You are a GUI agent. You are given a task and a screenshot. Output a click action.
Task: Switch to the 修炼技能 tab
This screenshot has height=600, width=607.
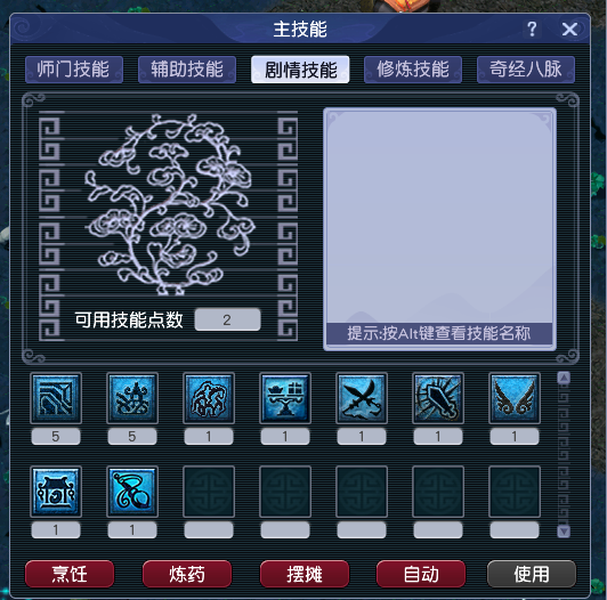click(413, 70)
